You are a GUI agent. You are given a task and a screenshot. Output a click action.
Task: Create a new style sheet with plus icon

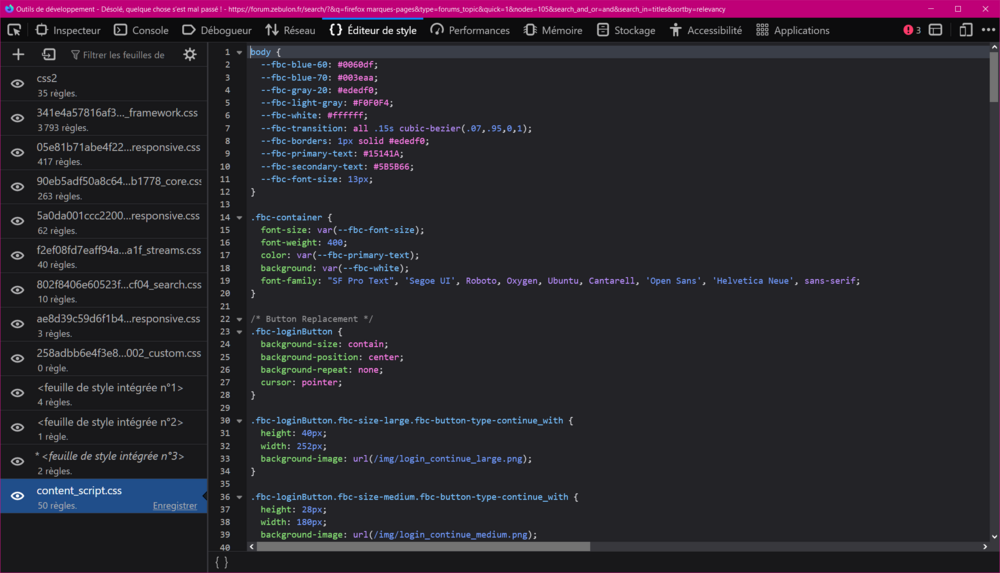click(x=18, y=55)
